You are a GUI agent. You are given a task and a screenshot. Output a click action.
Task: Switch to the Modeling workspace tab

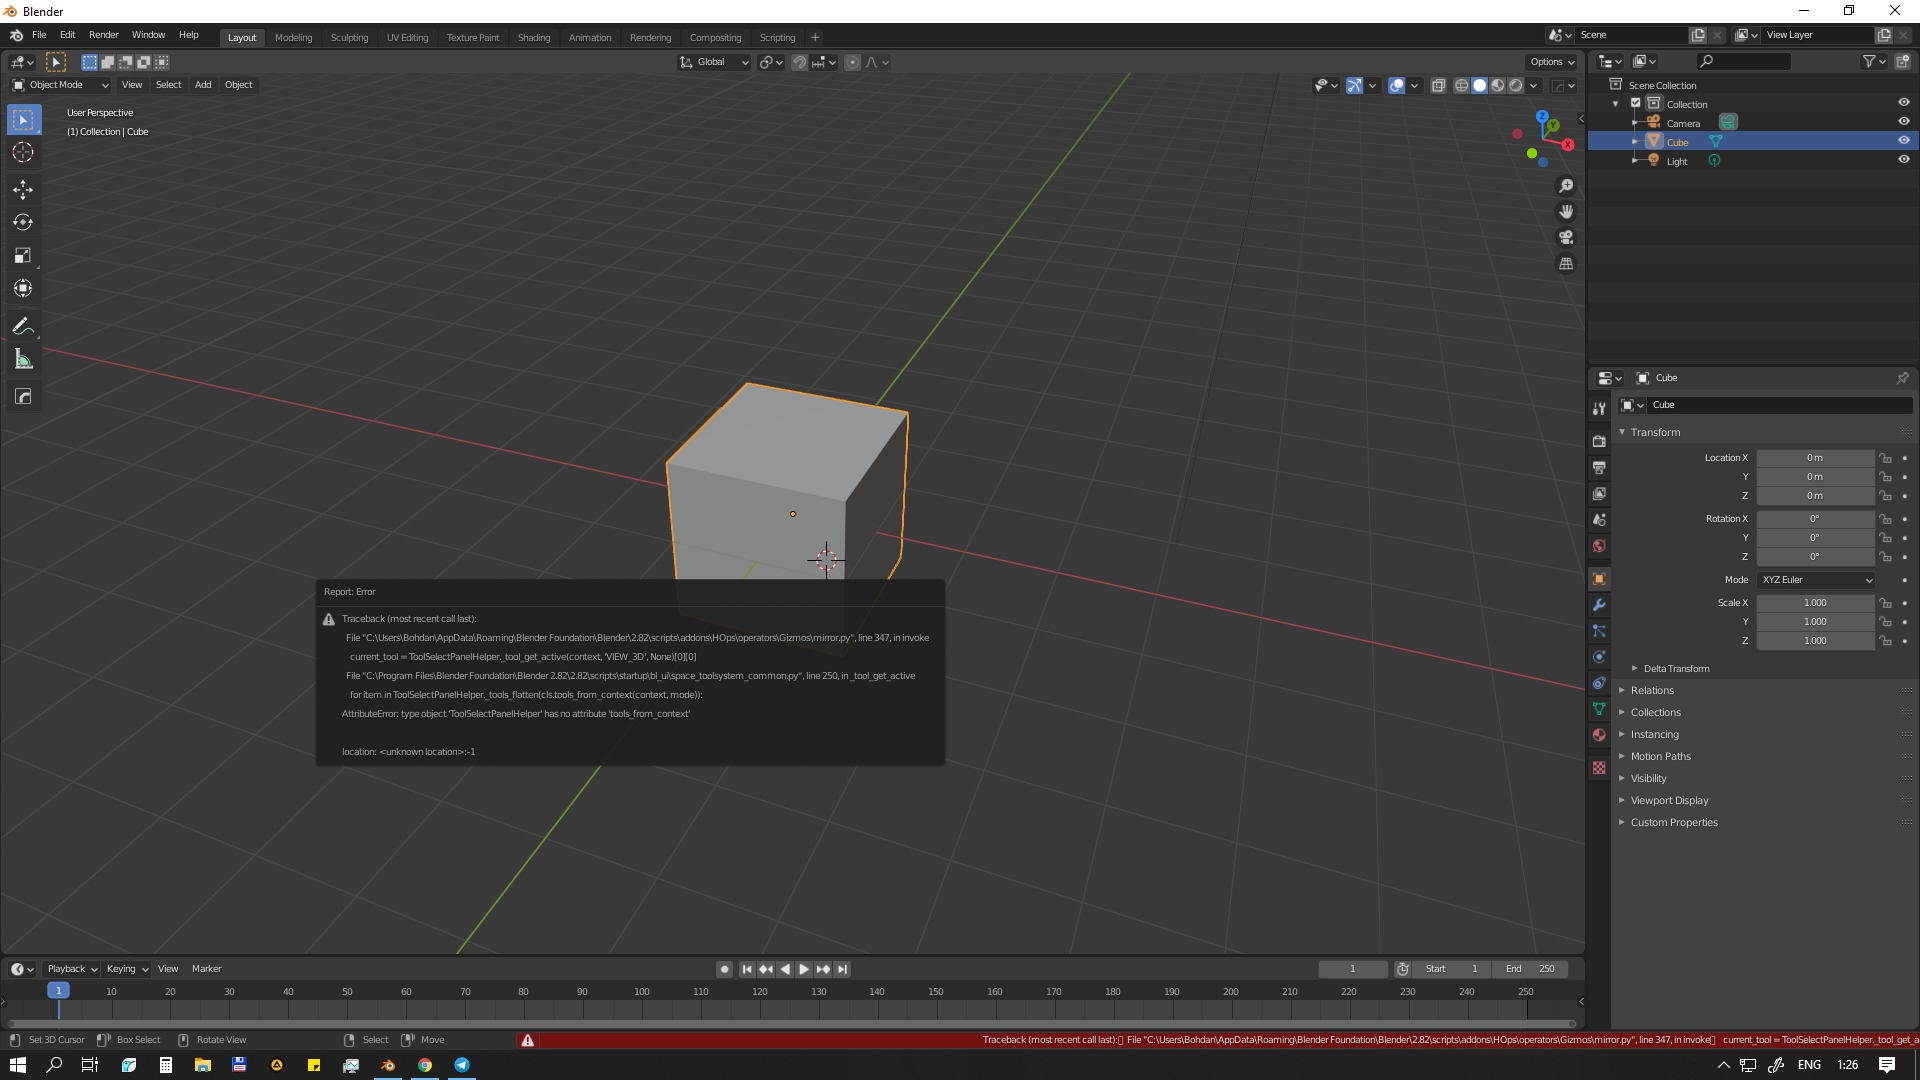pyautogui.click(x=294, y=38)
